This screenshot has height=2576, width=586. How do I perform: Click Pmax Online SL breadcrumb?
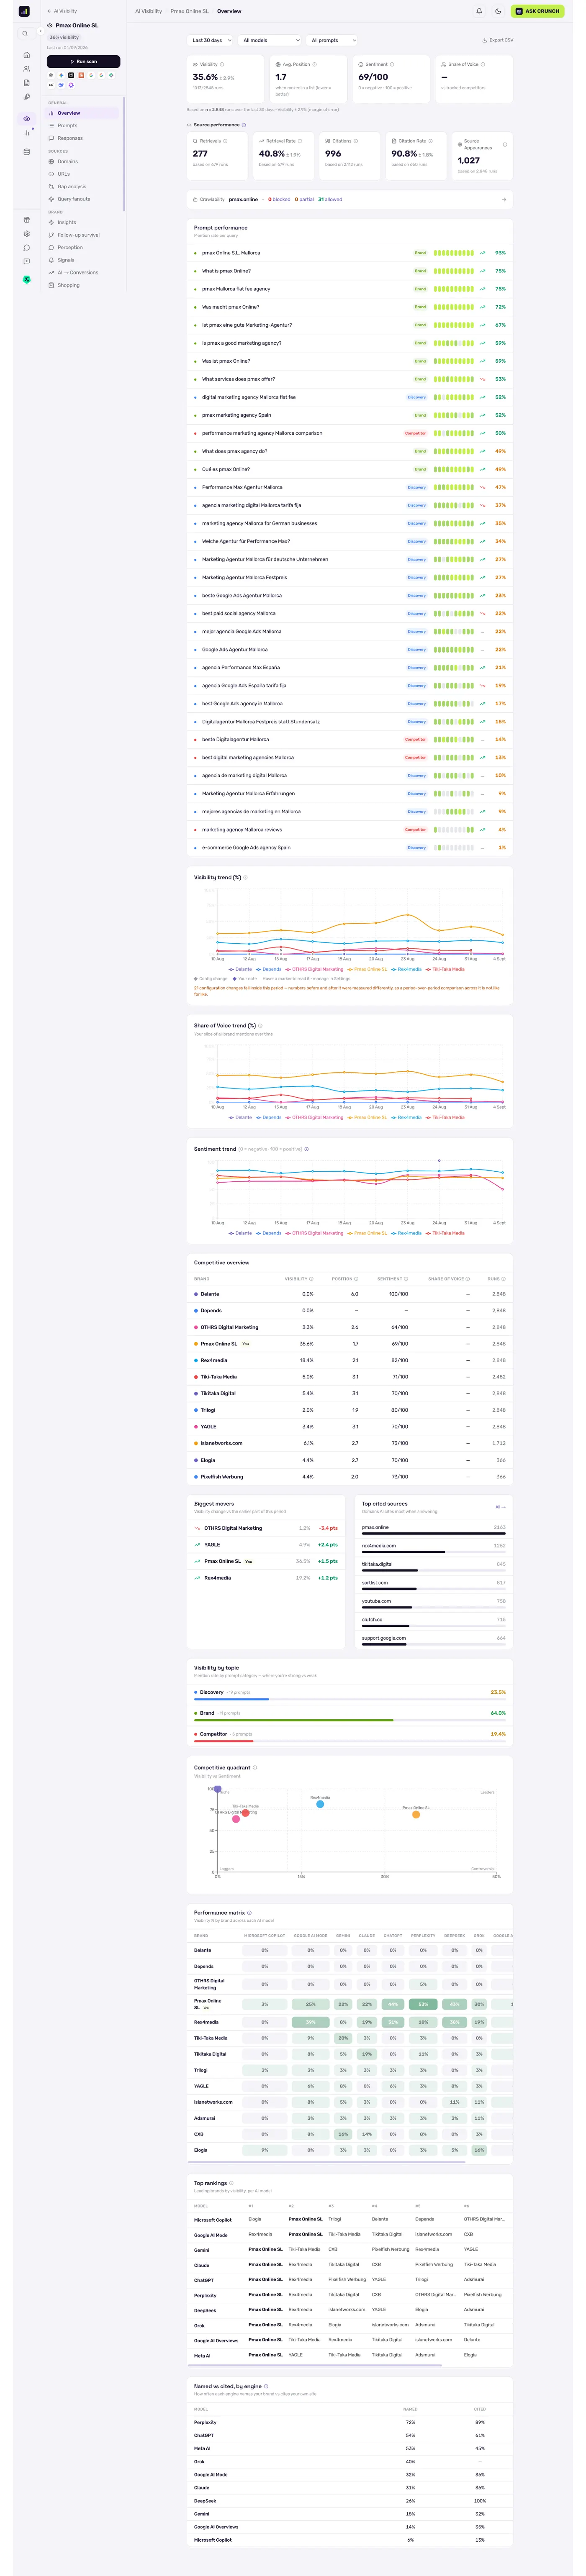point(189,11)
